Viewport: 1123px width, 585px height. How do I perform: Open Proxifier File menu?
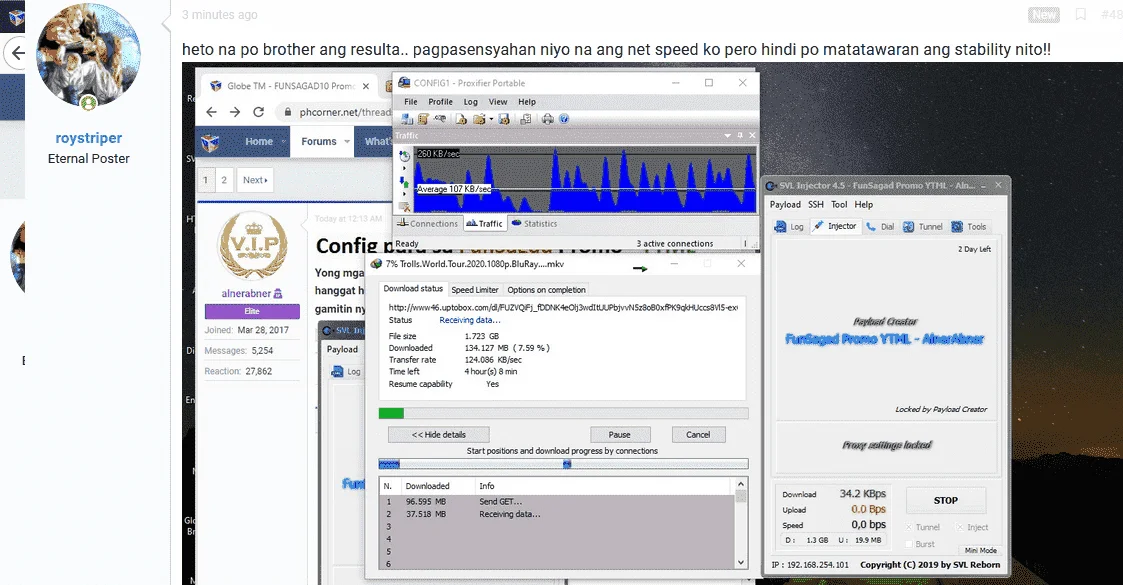coord(410,102)
